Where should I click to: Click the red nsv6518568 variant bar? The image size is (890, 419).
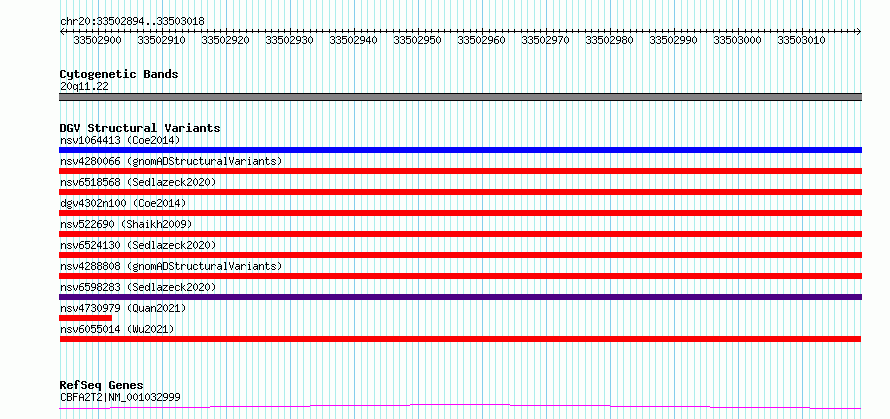460,192
